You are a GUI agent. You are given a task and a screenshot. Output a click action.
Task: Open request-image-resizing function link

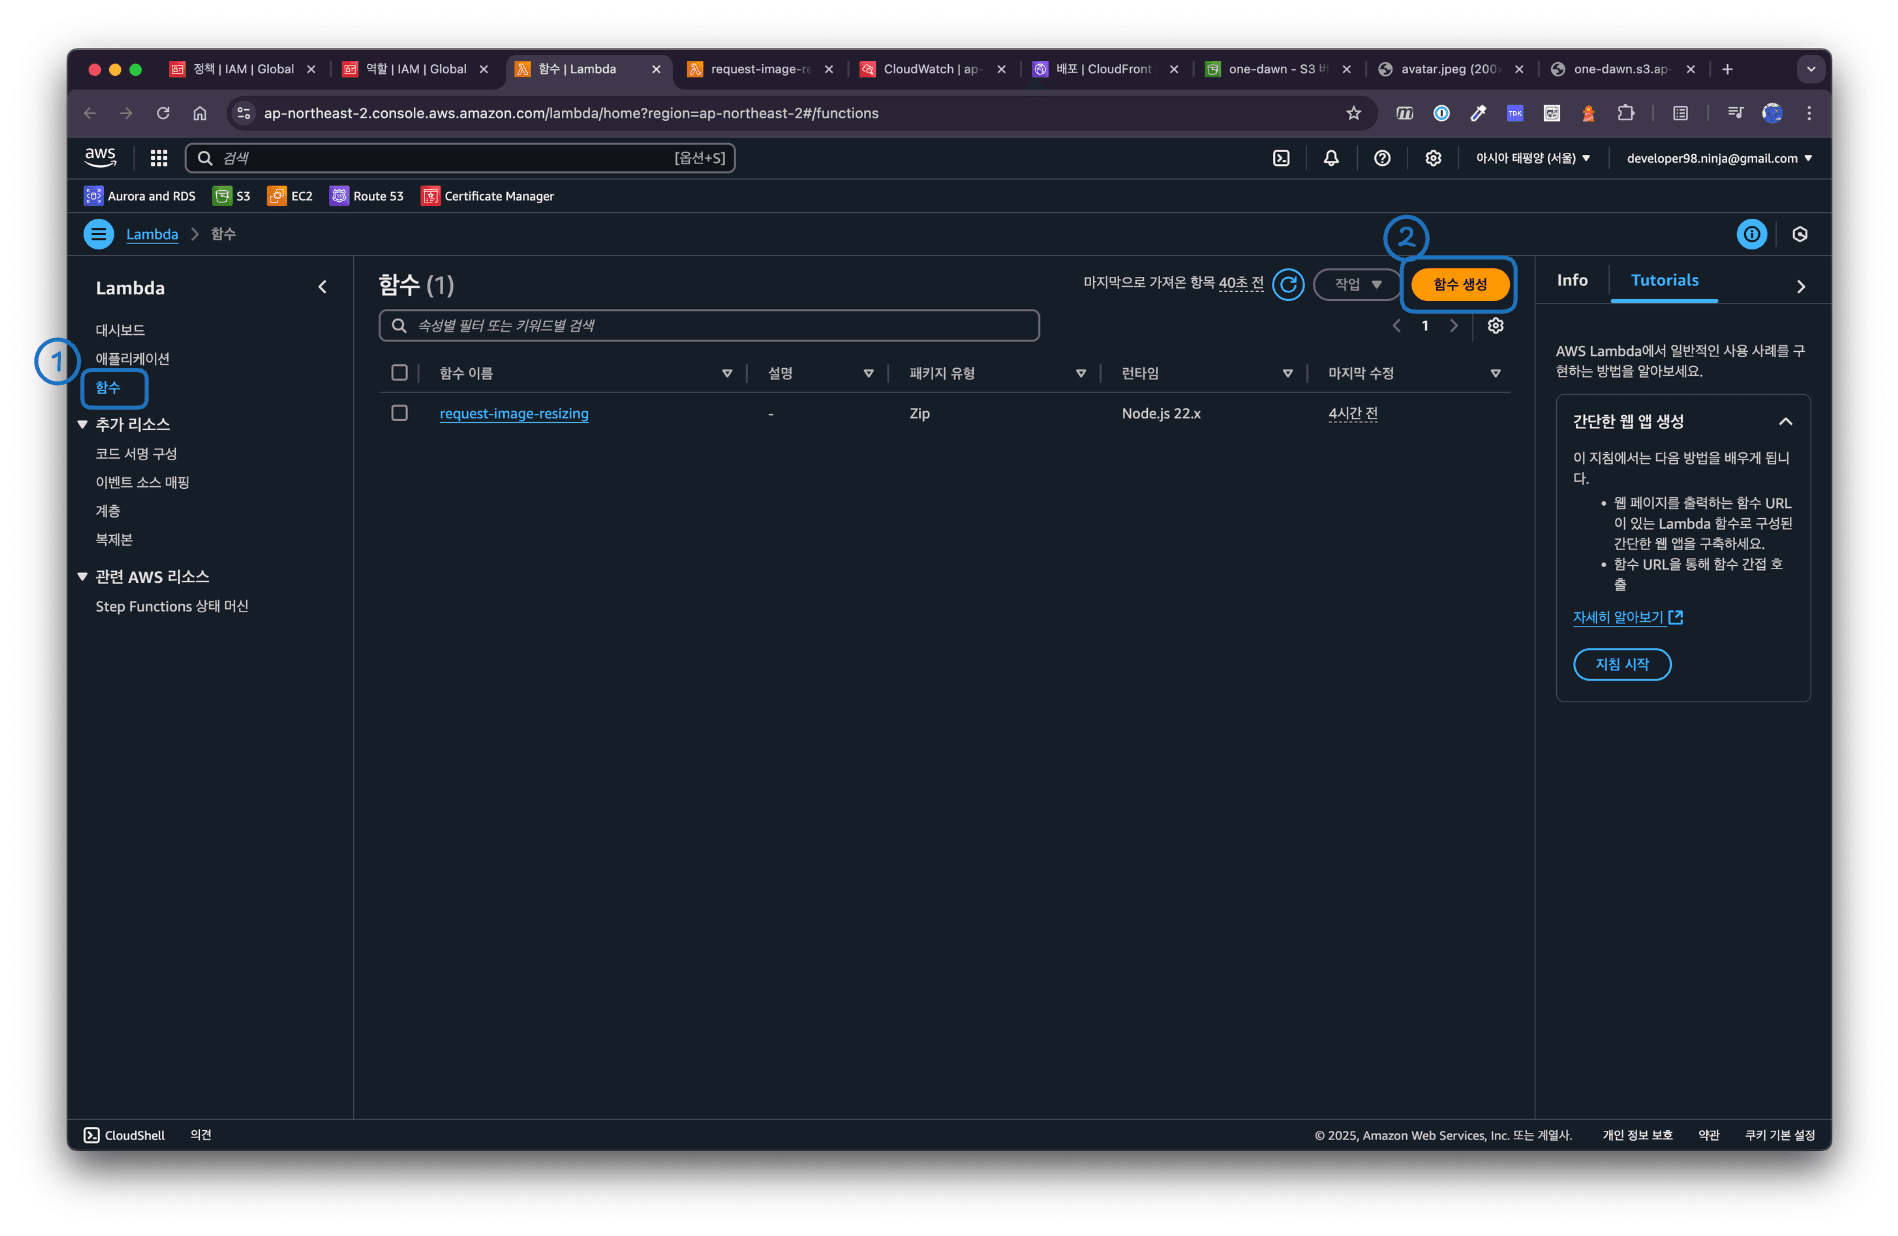coord(514,414)
